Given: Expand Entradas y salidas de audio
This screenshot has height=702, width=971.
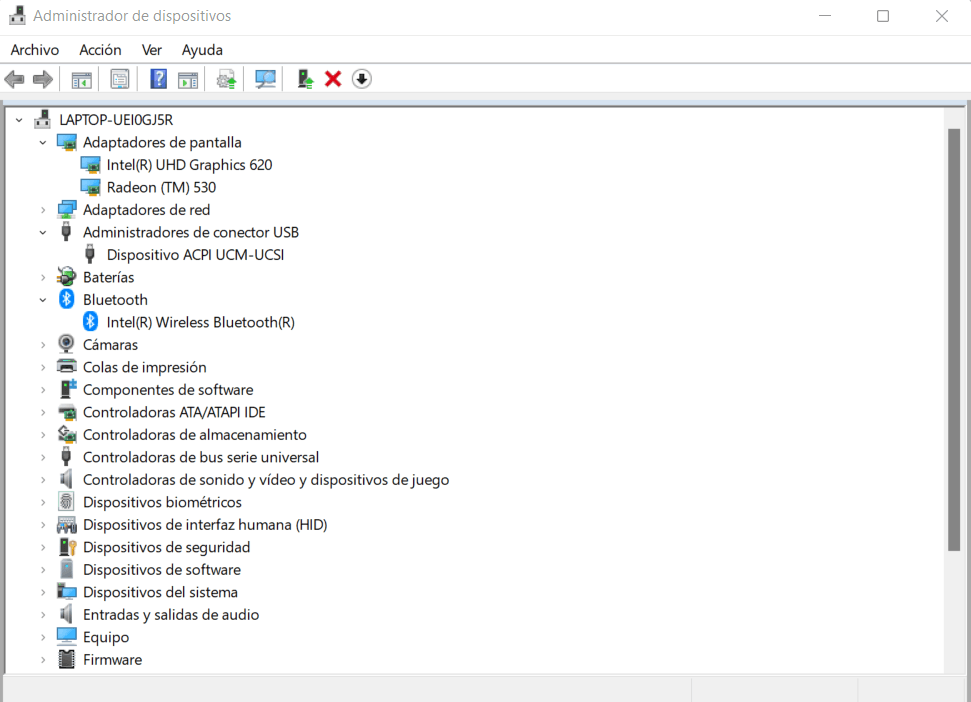Looking at the screenshot, I should [x=43, y=615].
